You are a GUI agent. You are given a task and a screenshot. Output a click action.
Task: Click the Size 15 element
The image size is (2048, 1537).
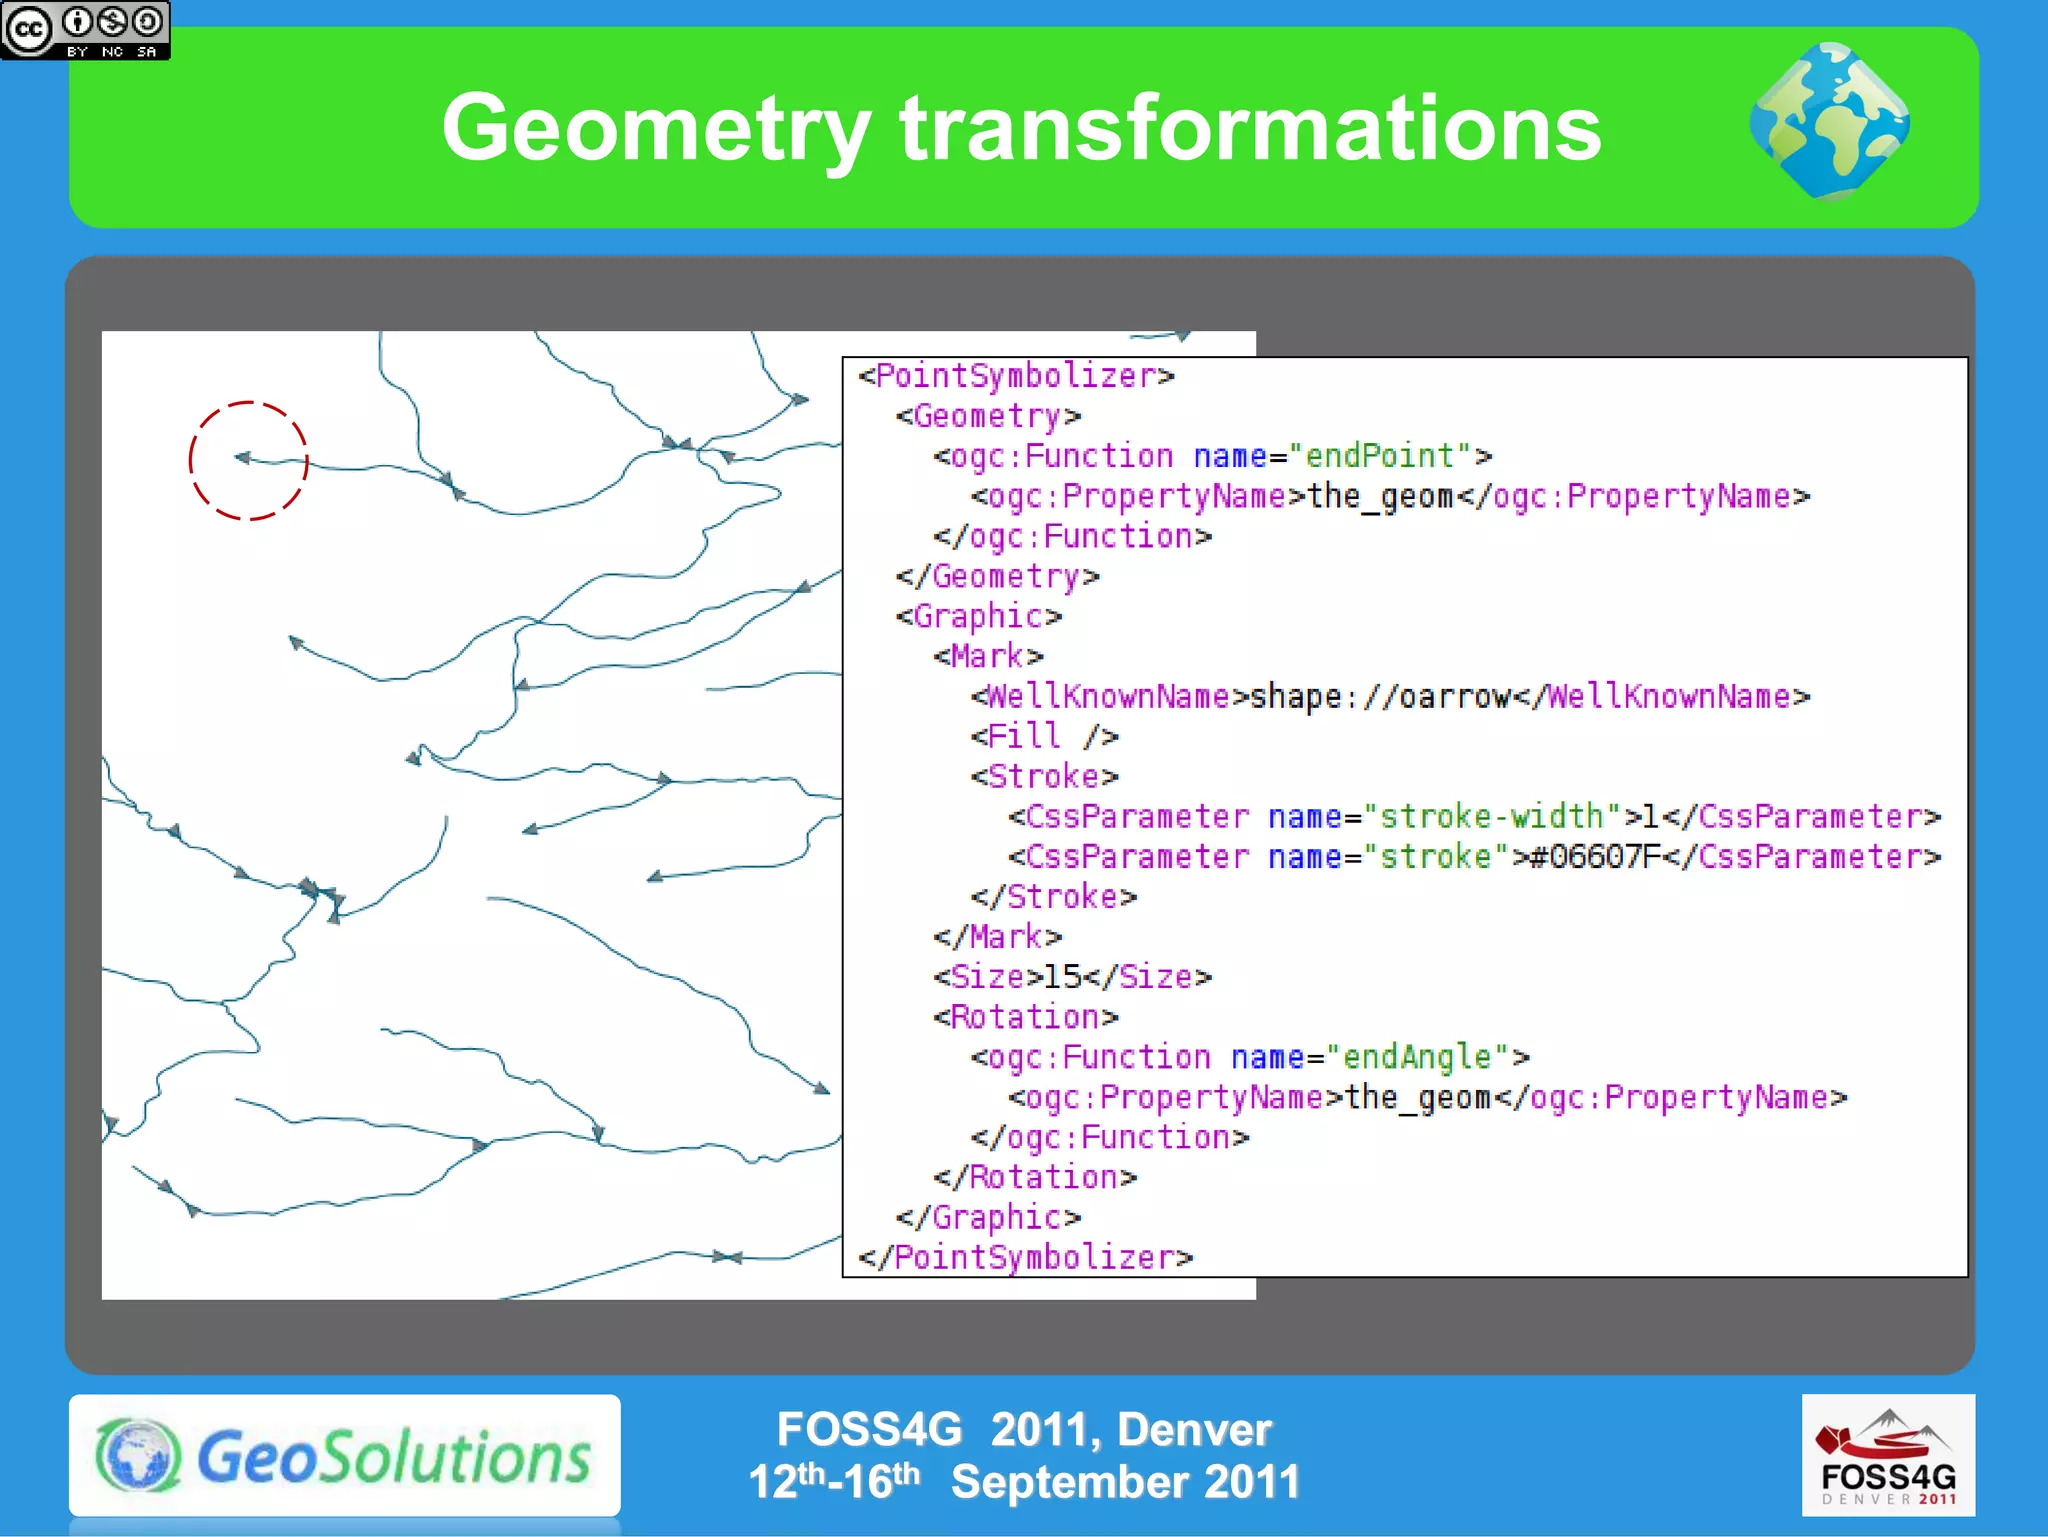click(x=1072, y=977)
